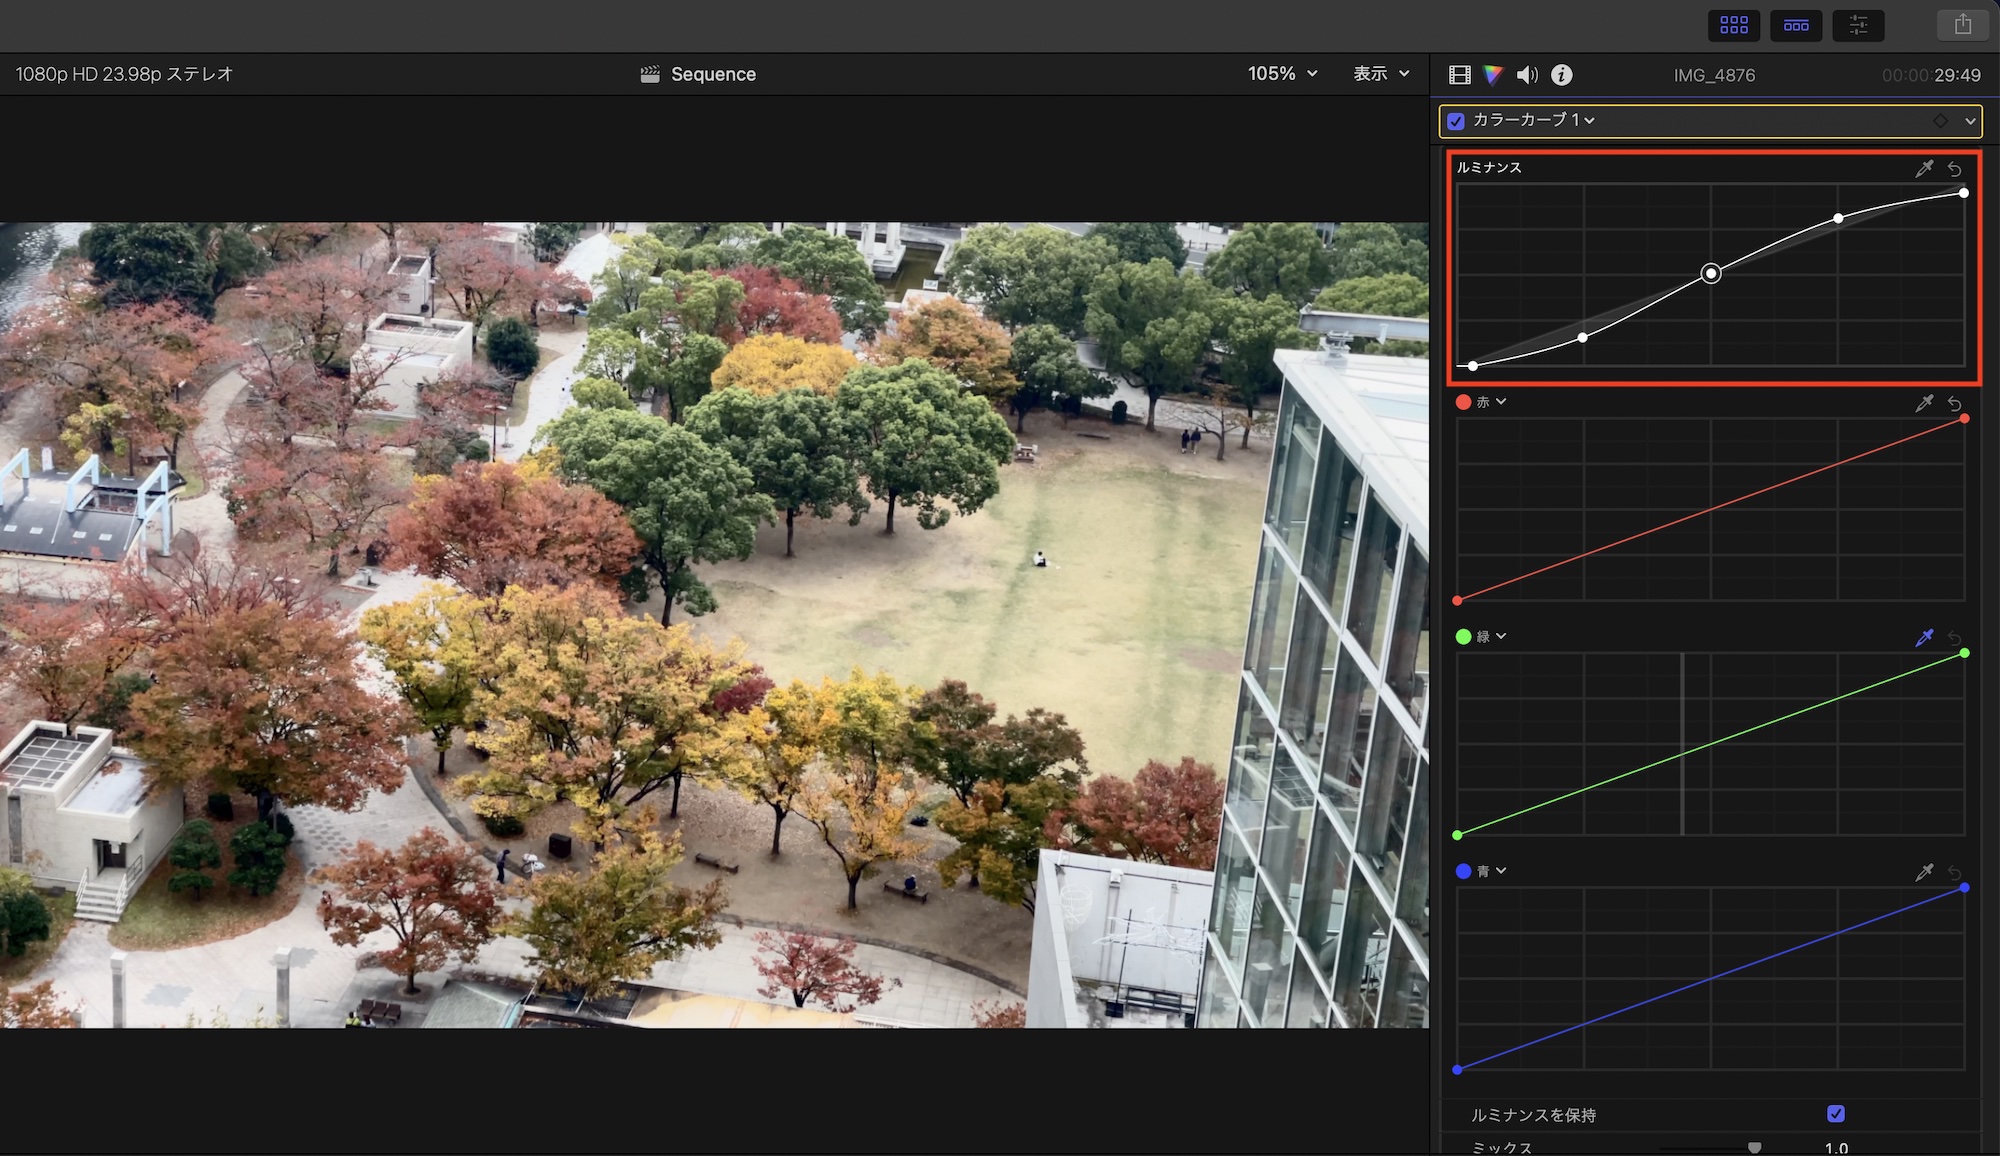Open the 表示 view menu
The height and width of the screenshot is (1156, 2000).
(x=1381, y=74)
